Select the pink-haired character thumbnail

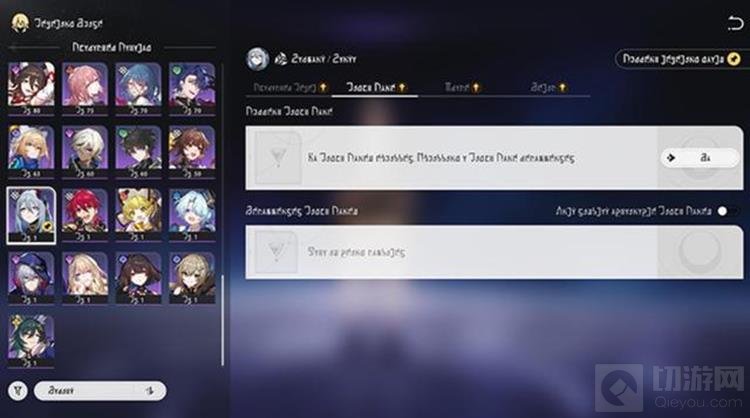pos(85,89)
